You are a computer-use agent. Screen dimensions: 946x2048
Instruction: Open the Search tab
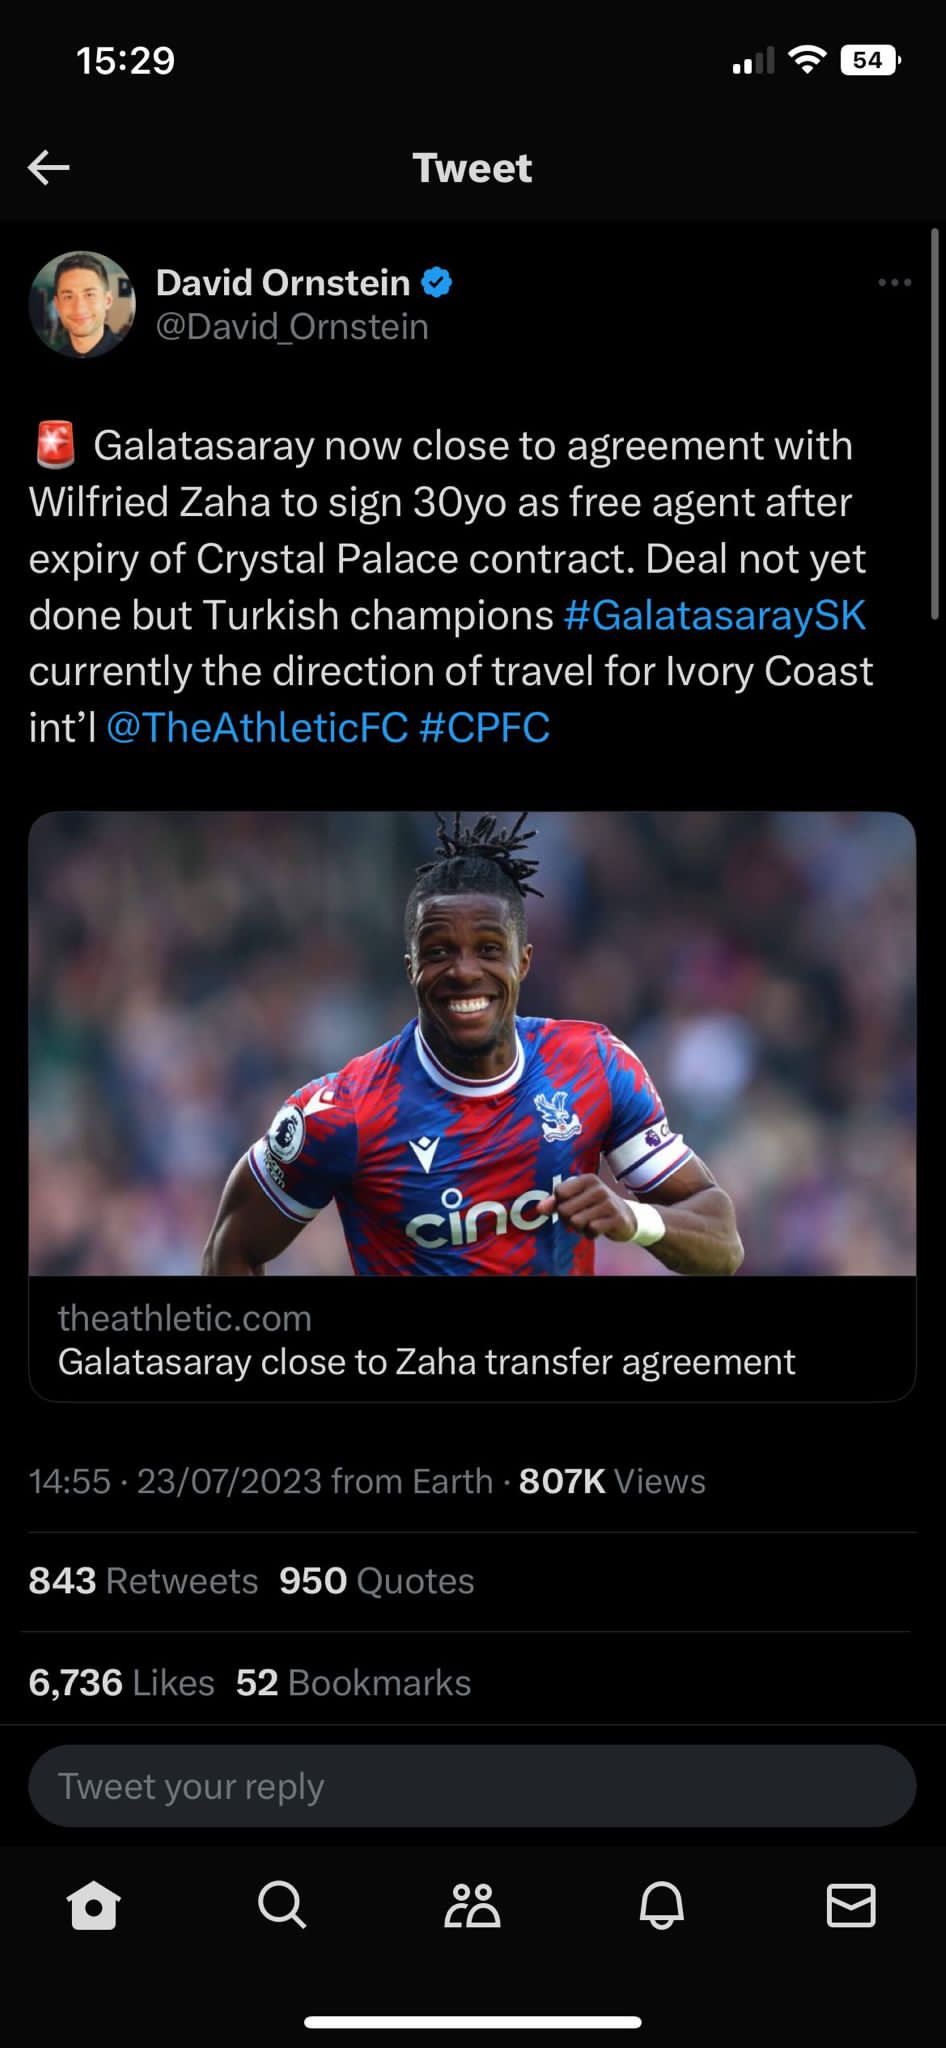pos(282,1905)
